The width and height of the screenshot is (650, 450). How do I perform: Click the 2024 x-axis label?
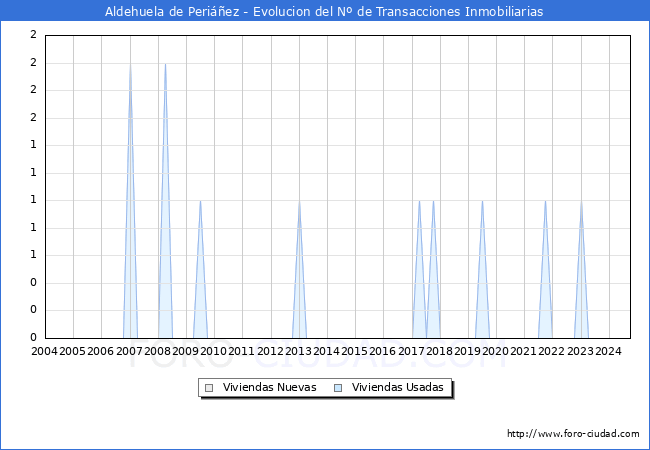tap(608, 351)
